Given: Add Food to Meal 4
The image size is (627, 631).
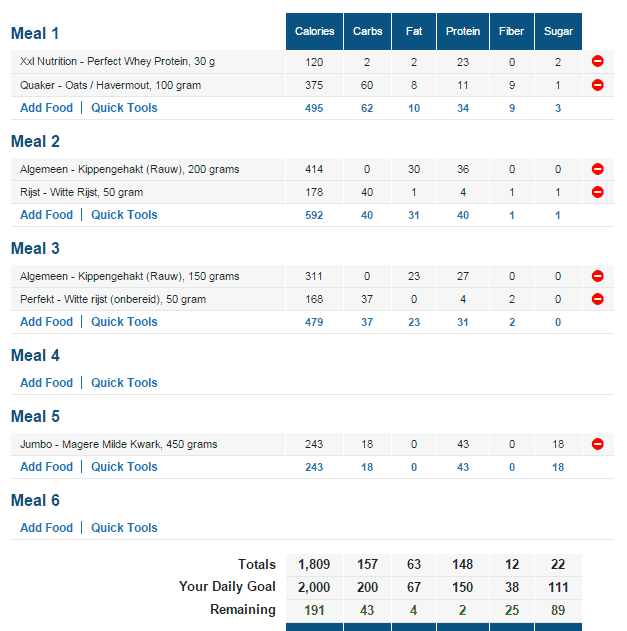Looking at the screenshot, I should (46, 383).
